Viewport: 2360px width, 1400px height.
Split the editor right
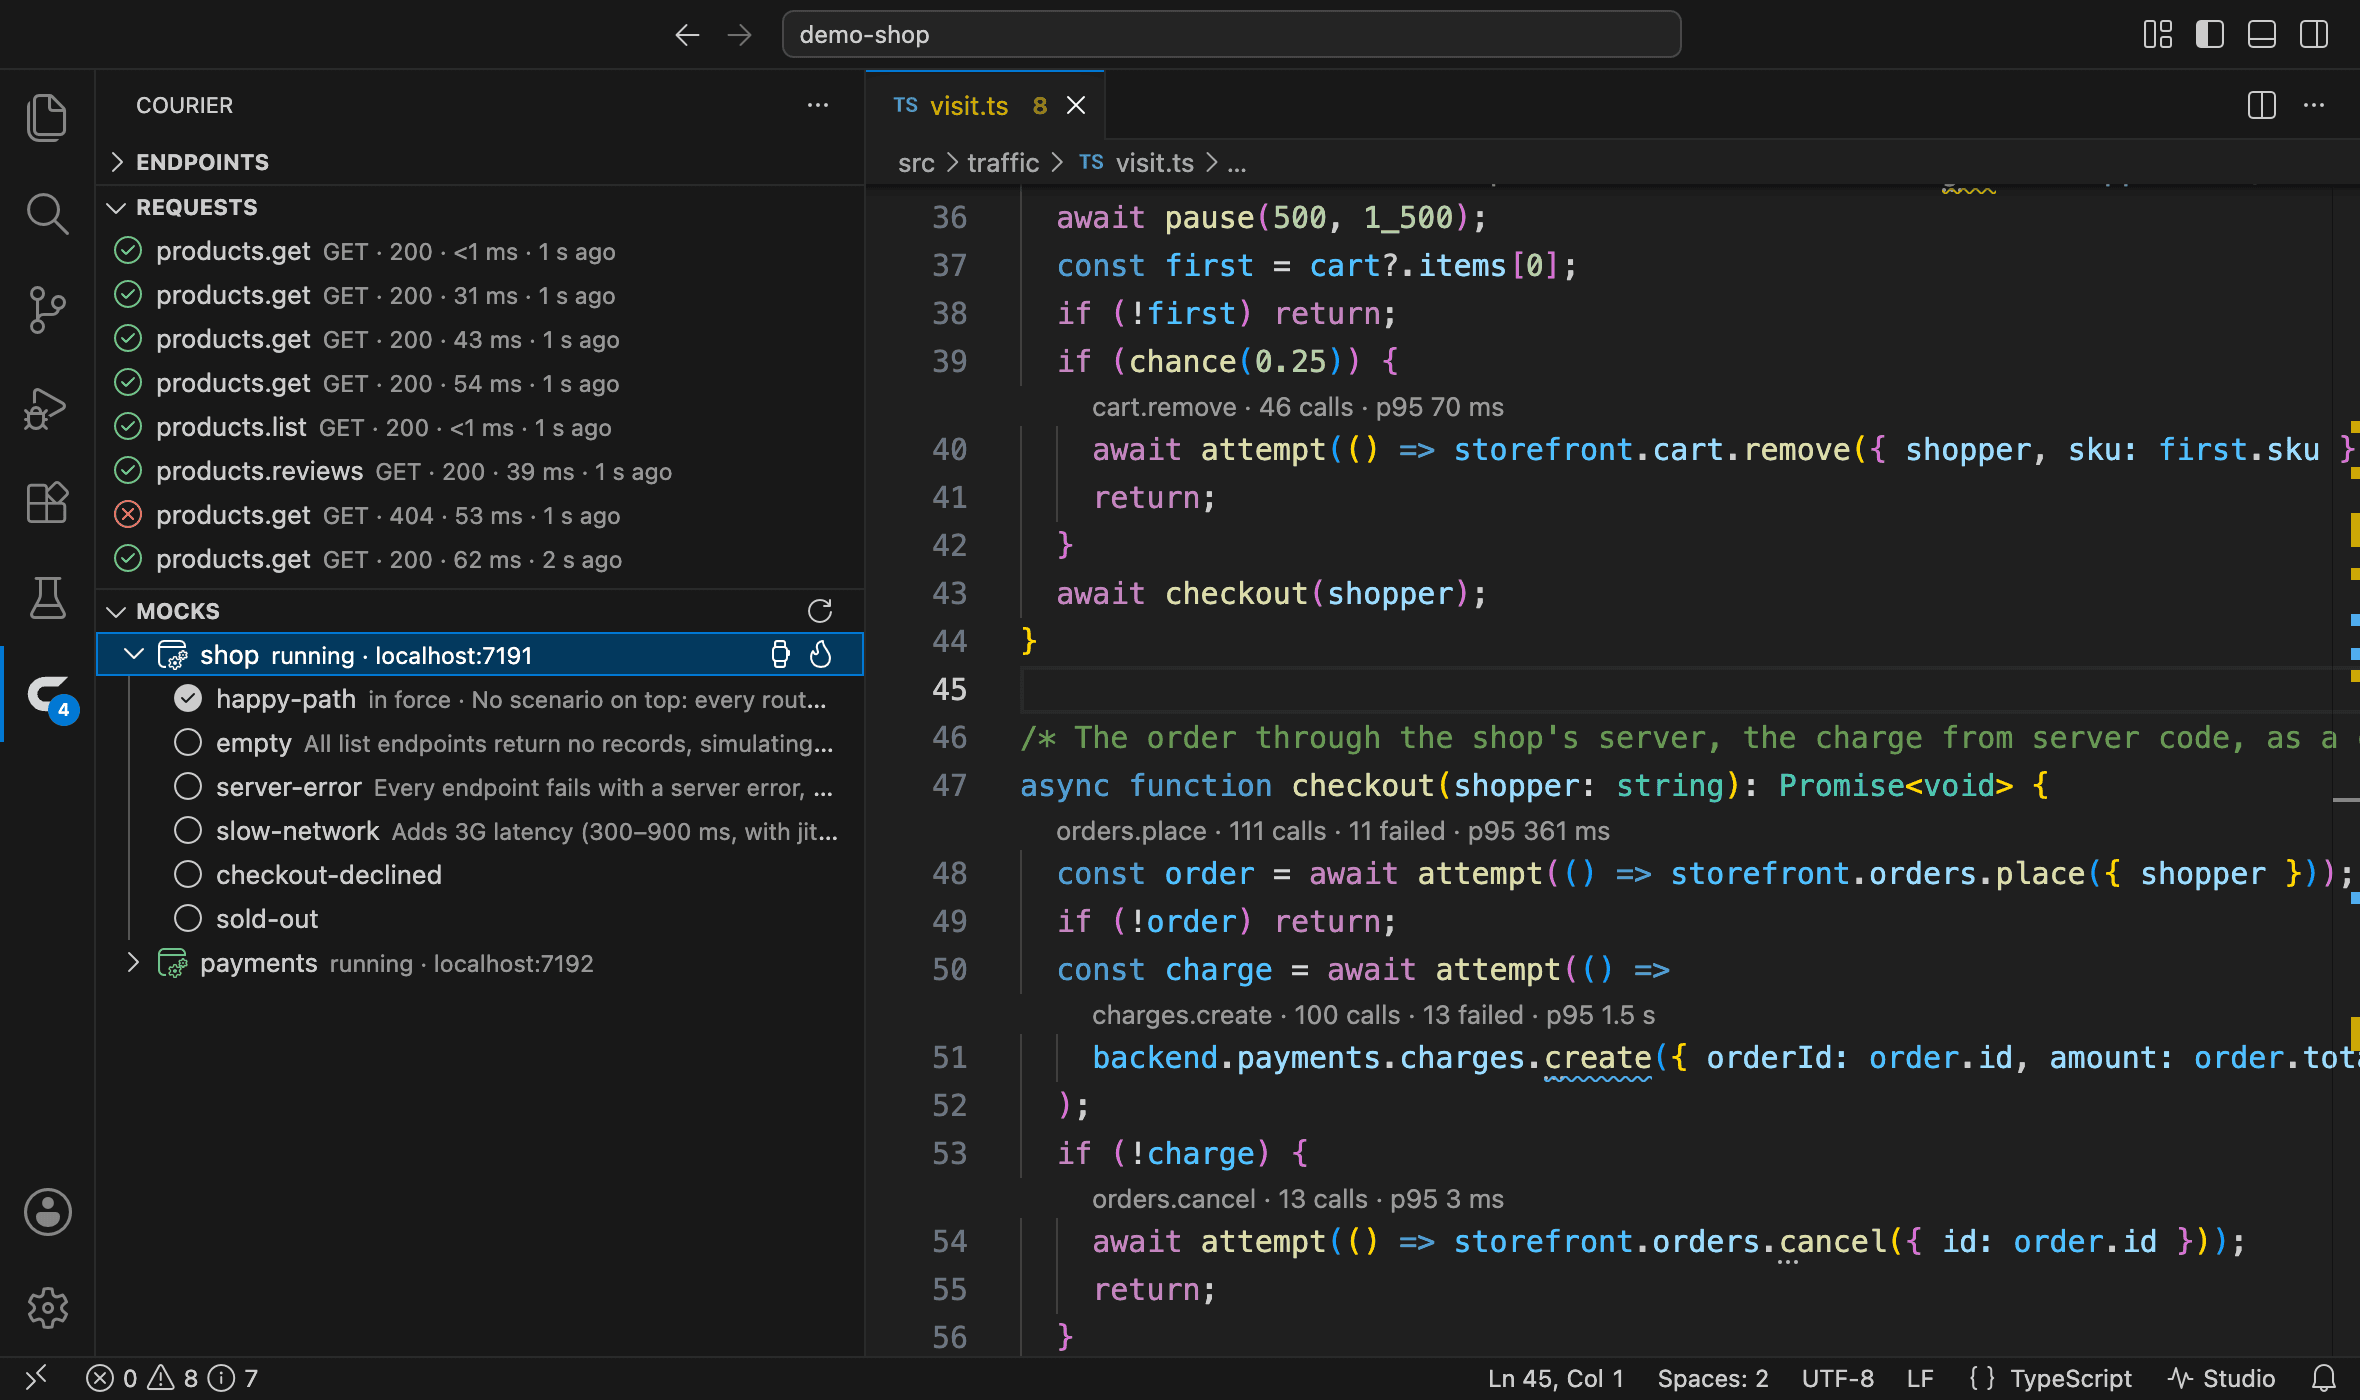click(2262, 105)
